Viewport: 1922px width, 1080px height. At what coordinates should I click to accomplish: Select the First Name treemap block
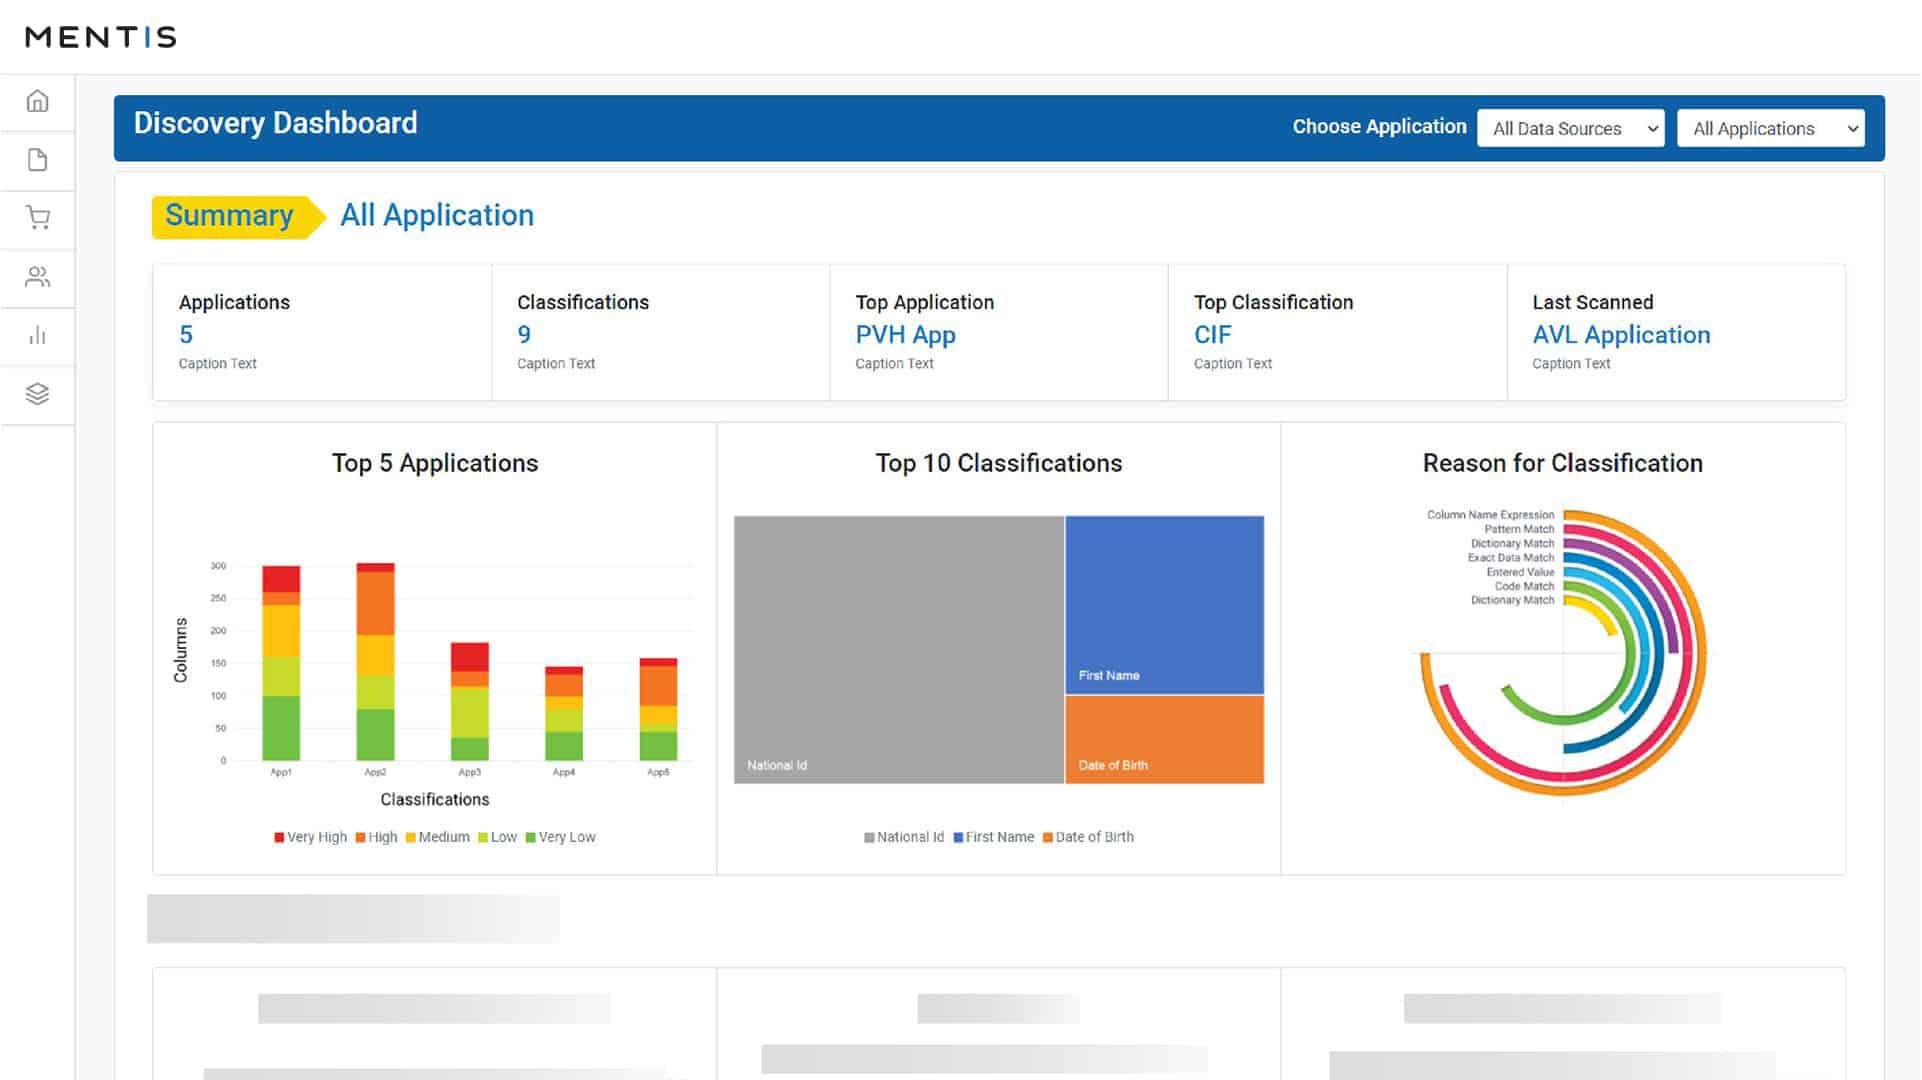1164,604
